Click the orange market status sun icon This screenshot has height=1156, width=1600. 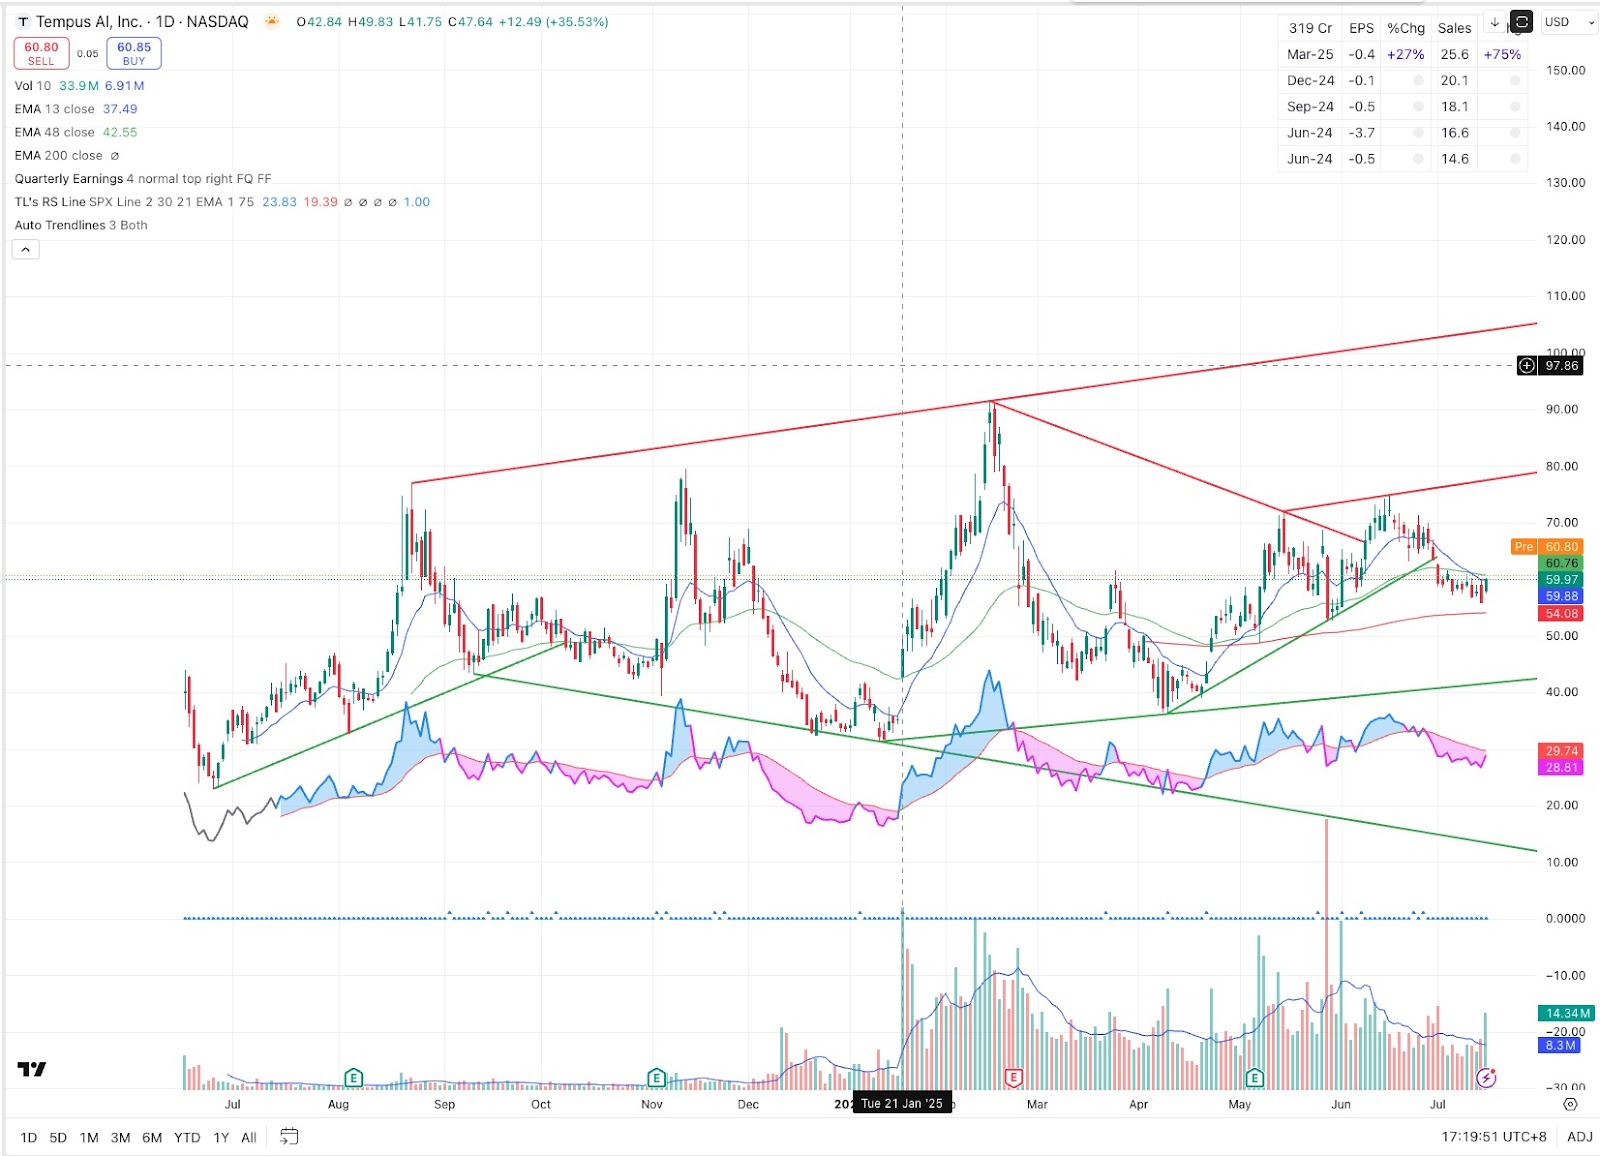pos(271,21)
